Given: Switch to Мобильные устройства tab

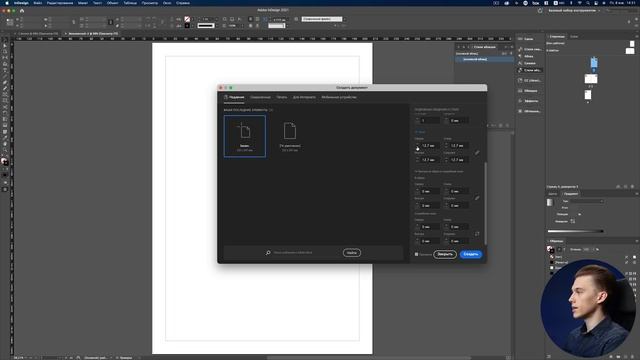Looking at the screenshot, I should [x=339, y=97].
